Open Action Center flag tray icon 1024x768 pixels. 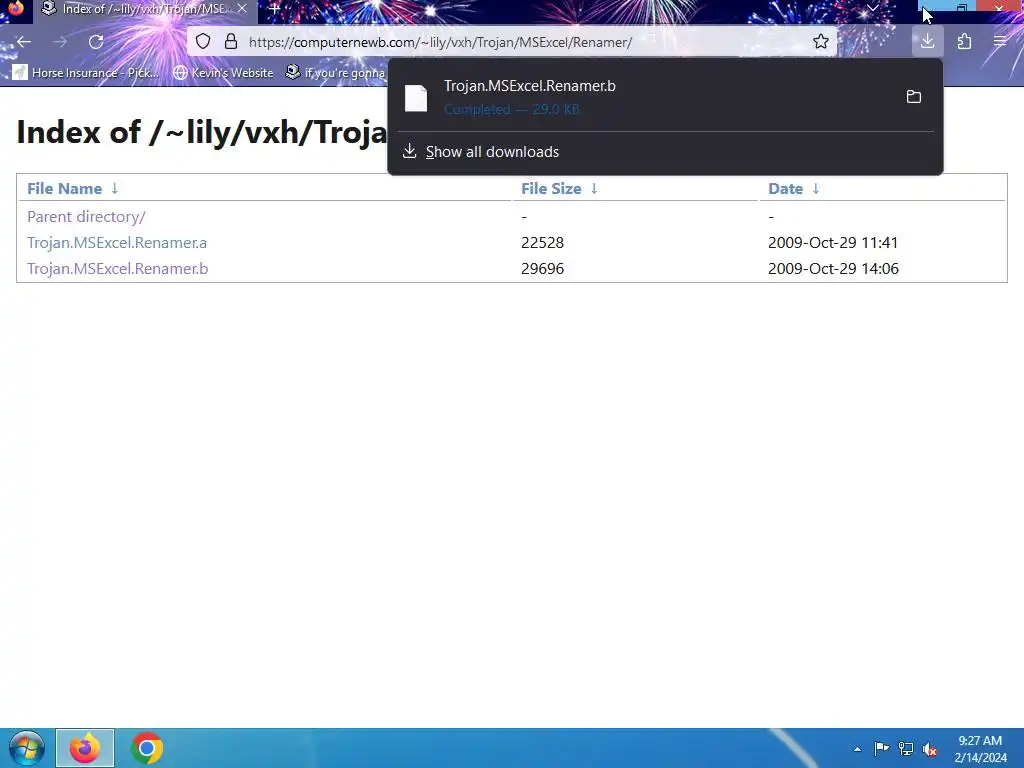tap(881, 748)
